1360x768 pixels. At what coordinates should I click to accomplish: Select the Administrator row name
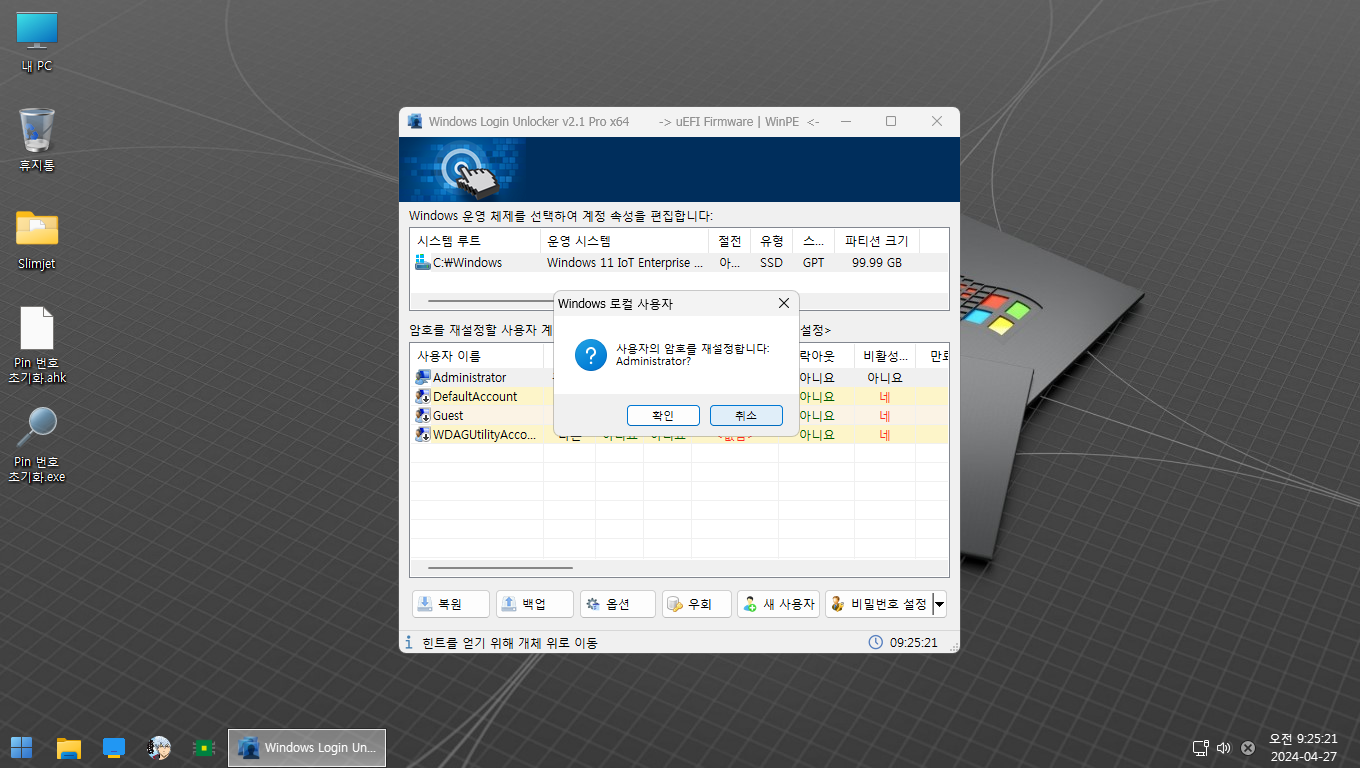coord(469,377)
